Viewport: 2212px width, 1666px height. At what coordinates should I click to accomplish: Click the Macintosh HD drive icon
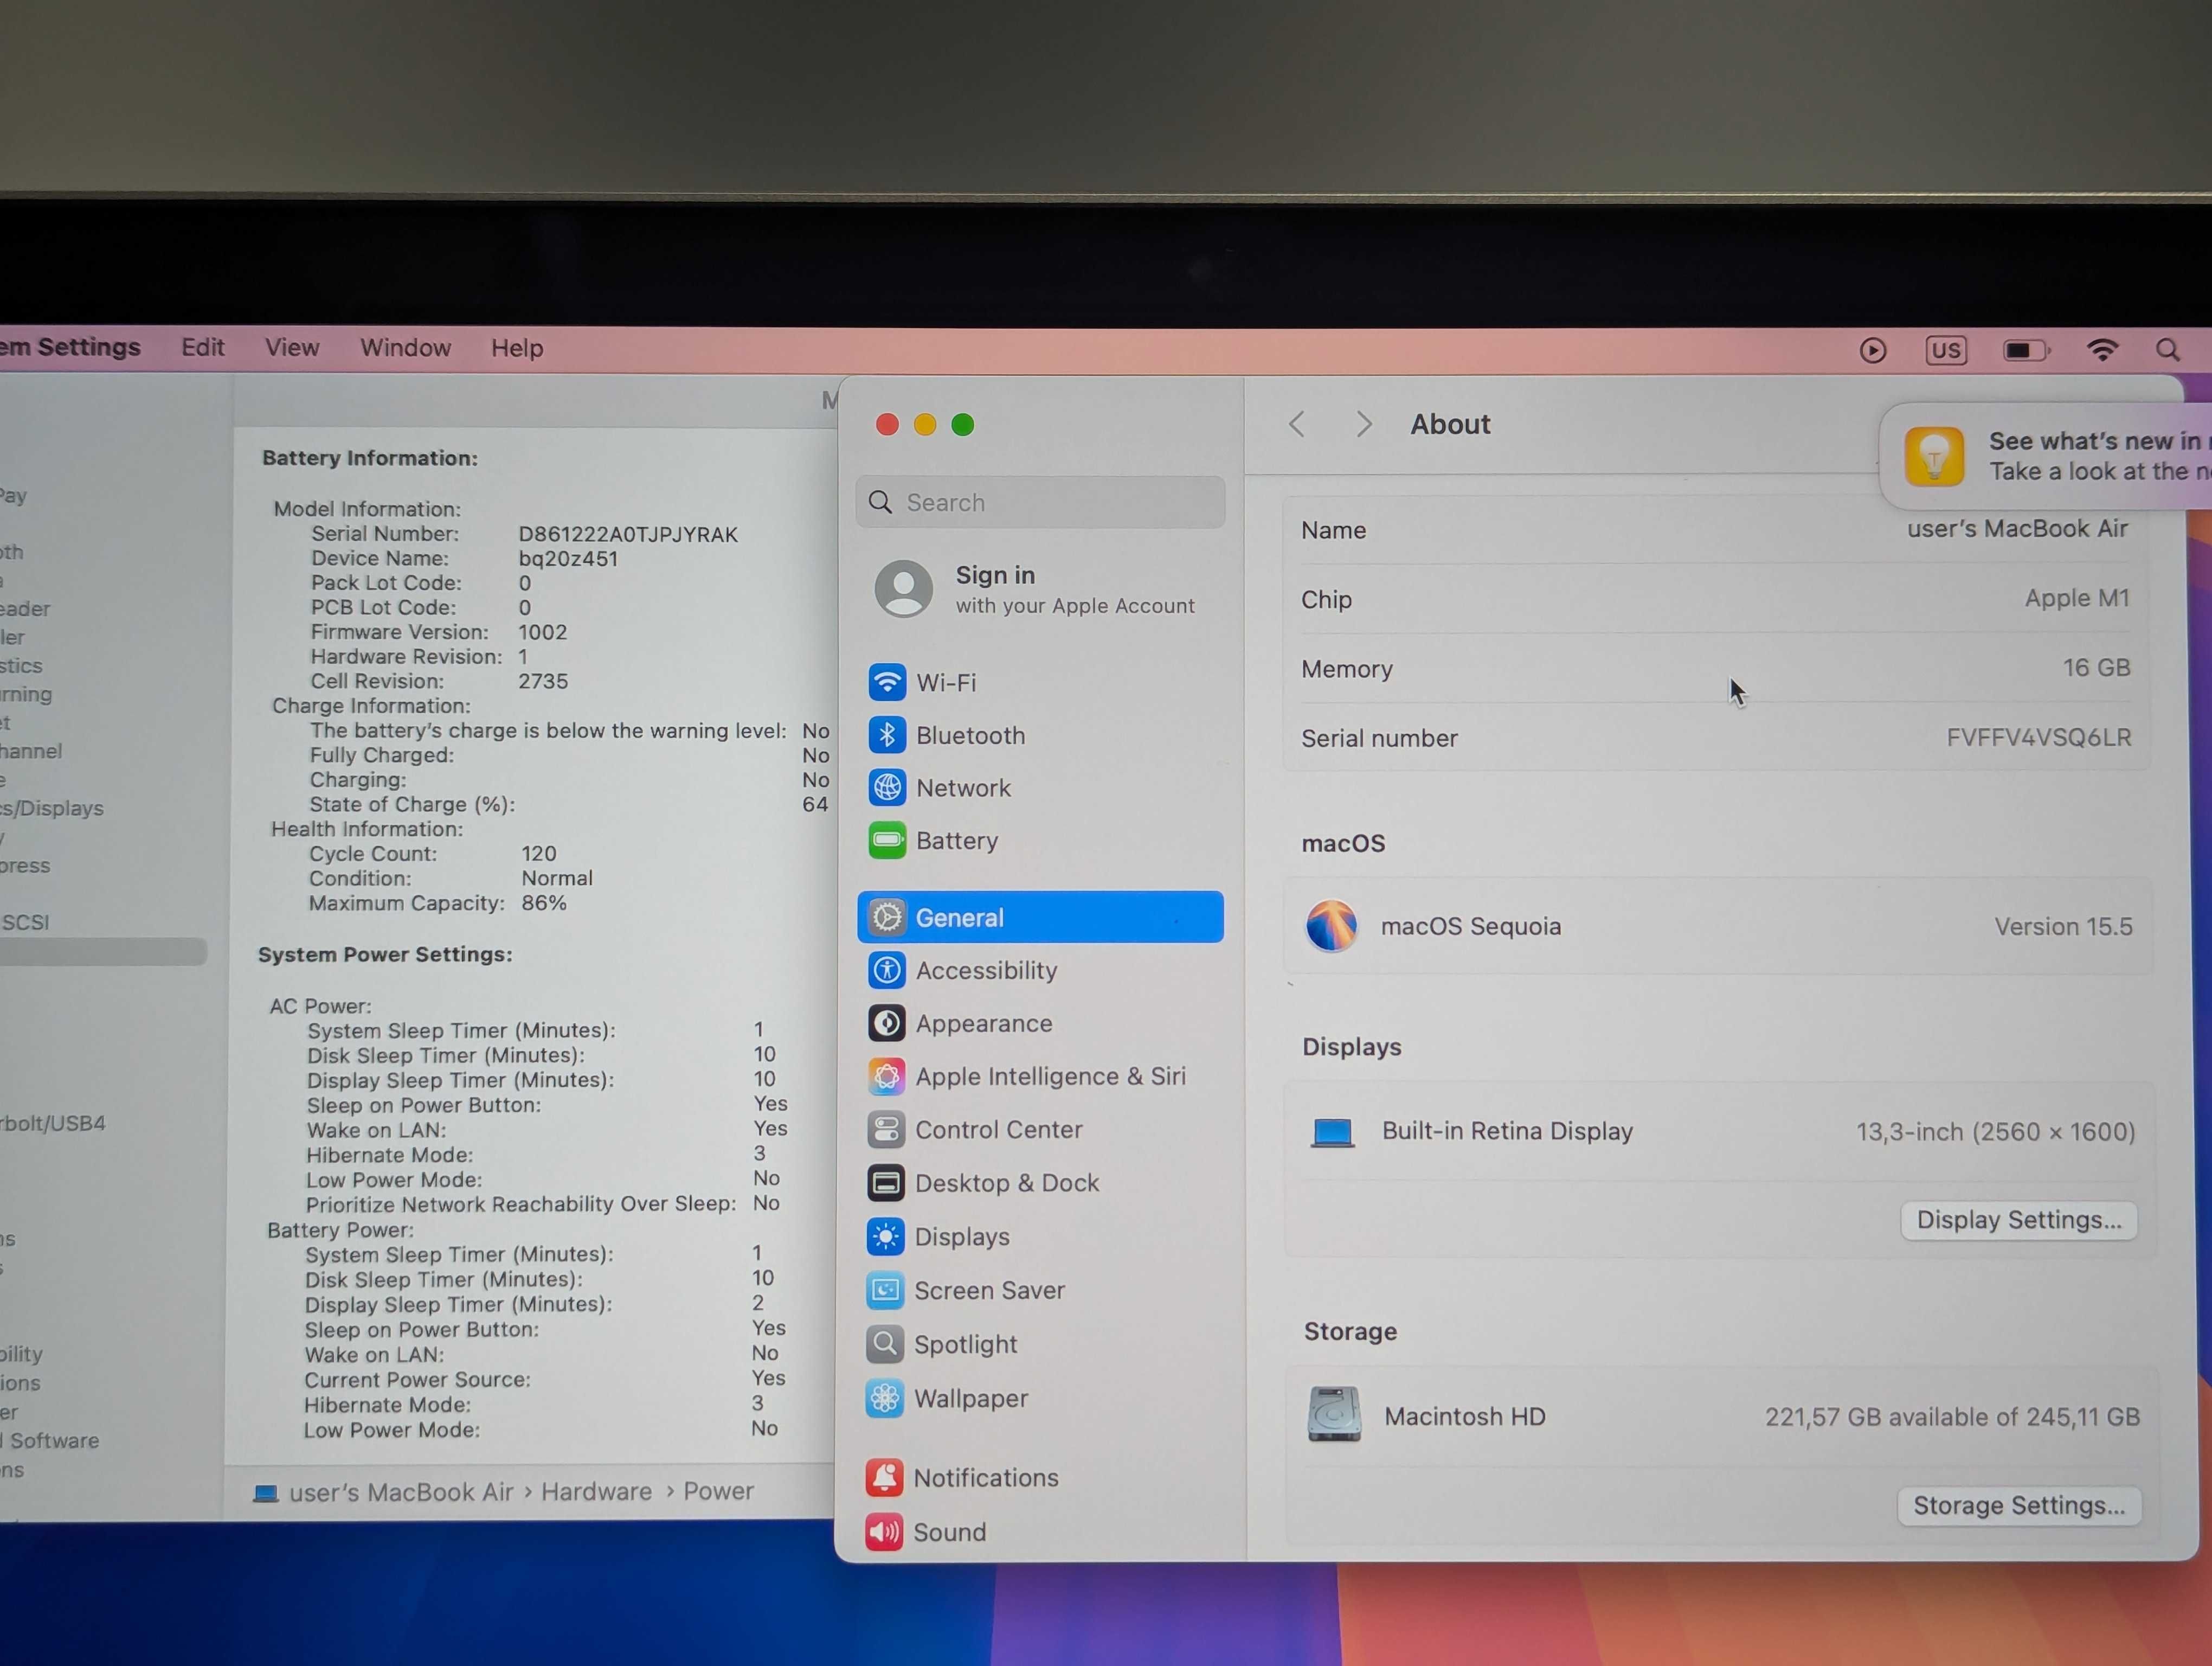coord(1335,1414)
